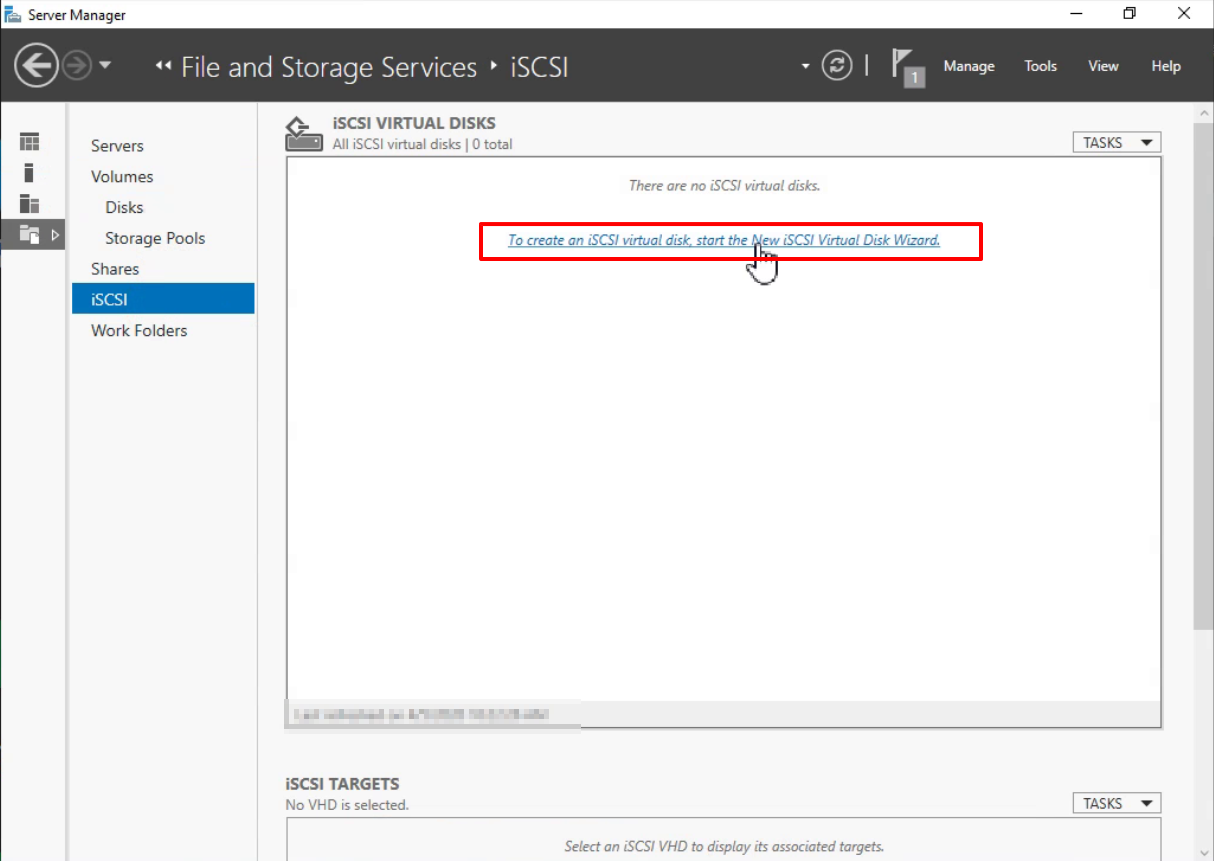Screen dimensions: 1214x861
Task: Open TASKS dropdown for iSCSI Targets
Action: (1117, 804)
